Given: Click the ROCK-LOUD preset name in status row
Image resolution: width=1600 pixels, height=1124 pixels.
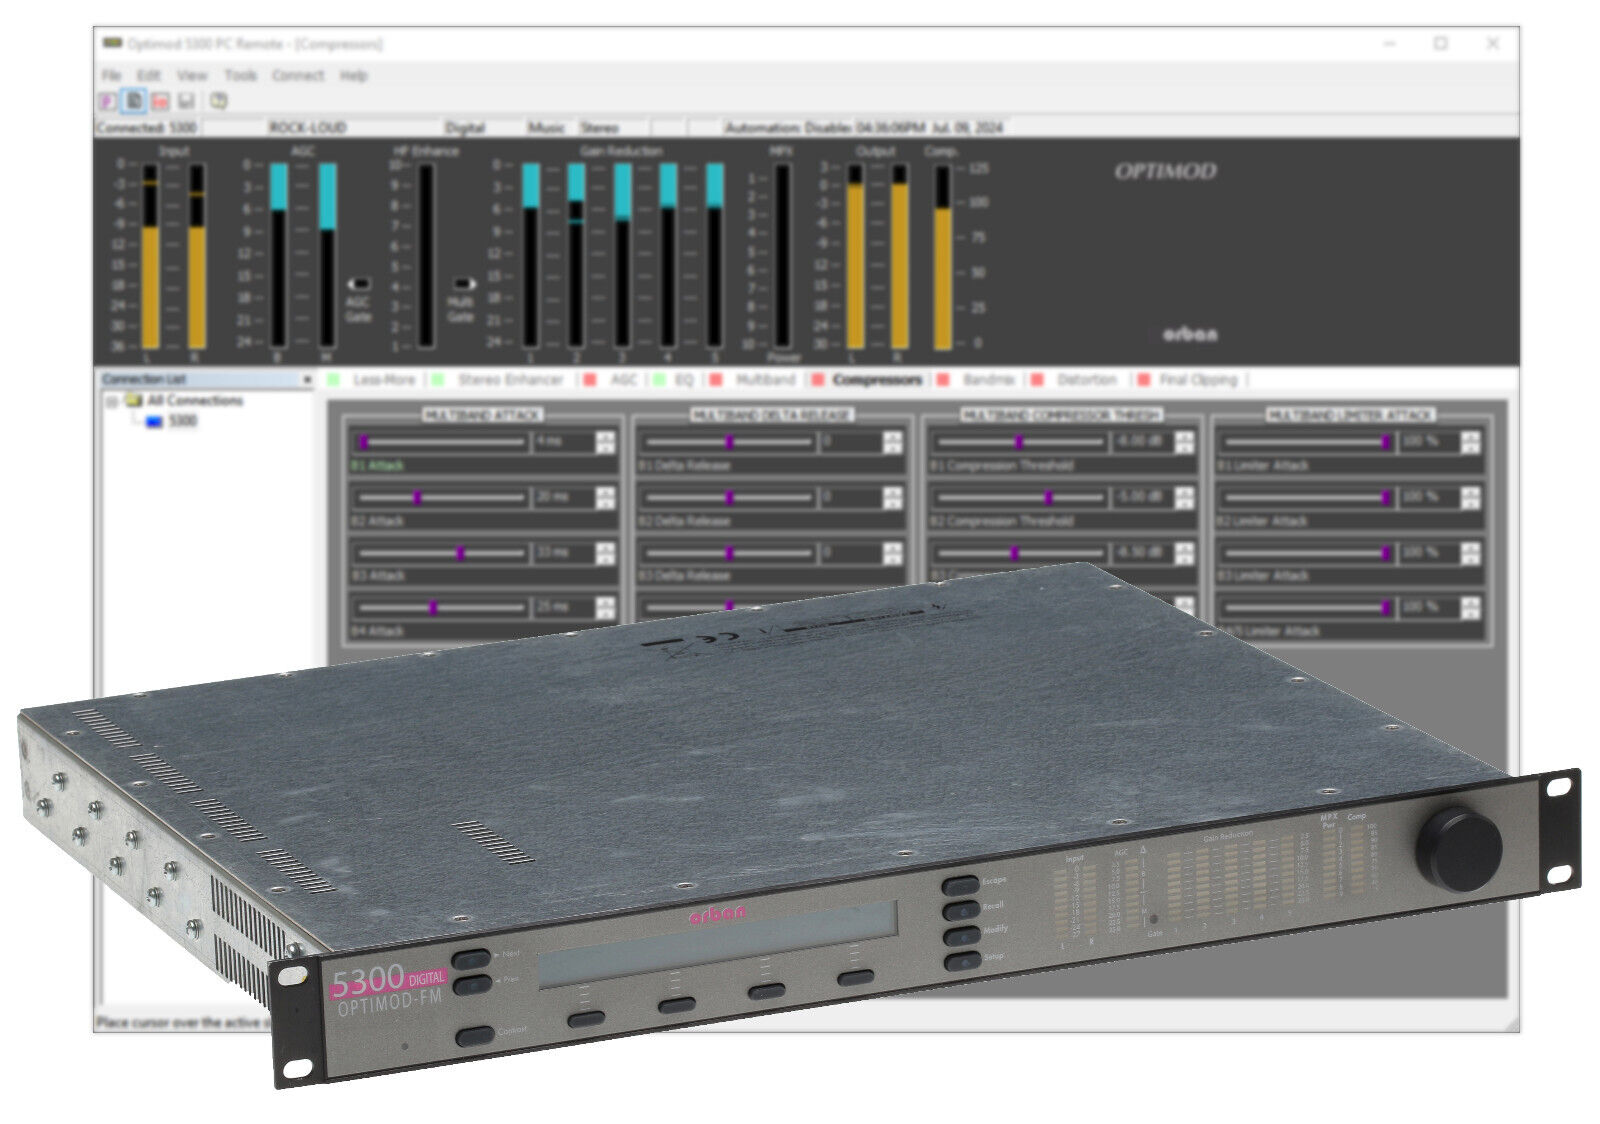Looking at the screenshot, I should 308,128.
